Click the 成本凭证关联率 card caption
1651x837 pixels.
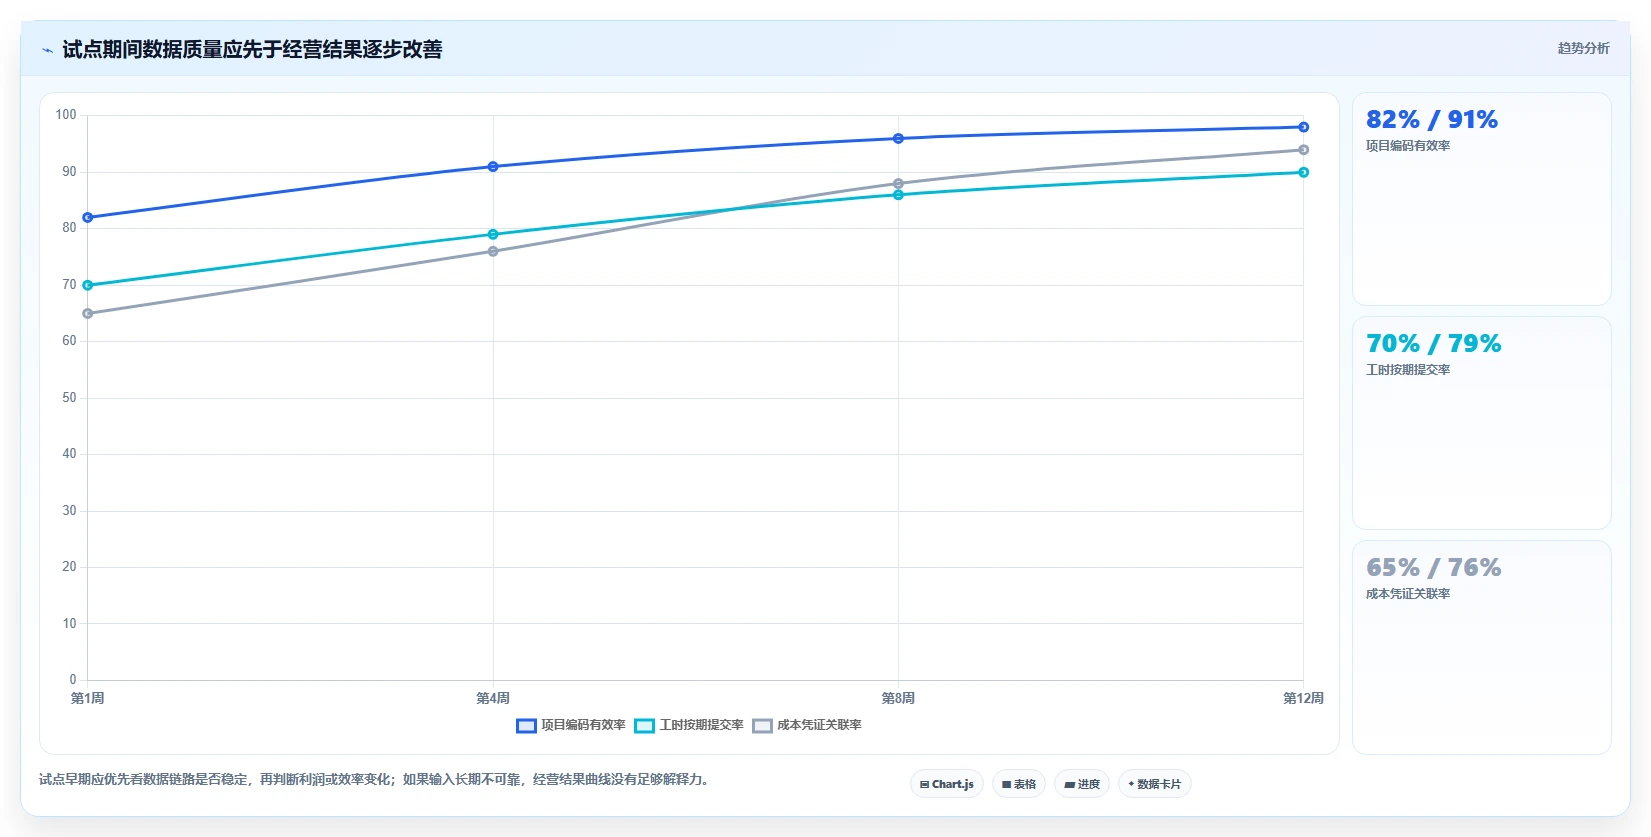1408,594
